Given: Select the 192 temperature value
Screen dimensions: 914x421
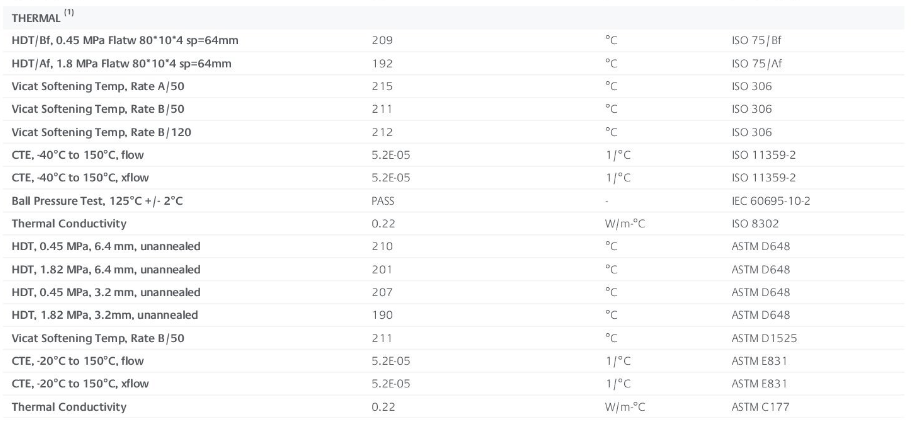Looking at the screenshot, I should tap(381, 63).
